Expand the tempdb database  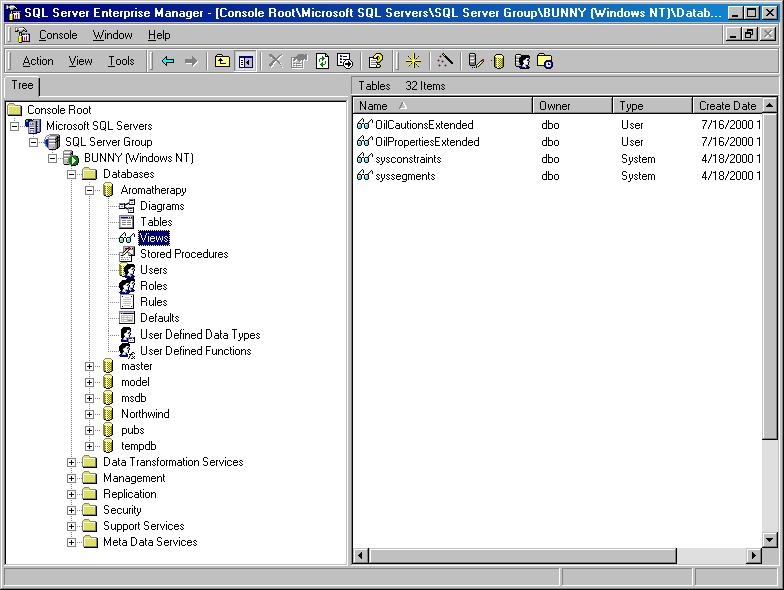click(90, 446)
